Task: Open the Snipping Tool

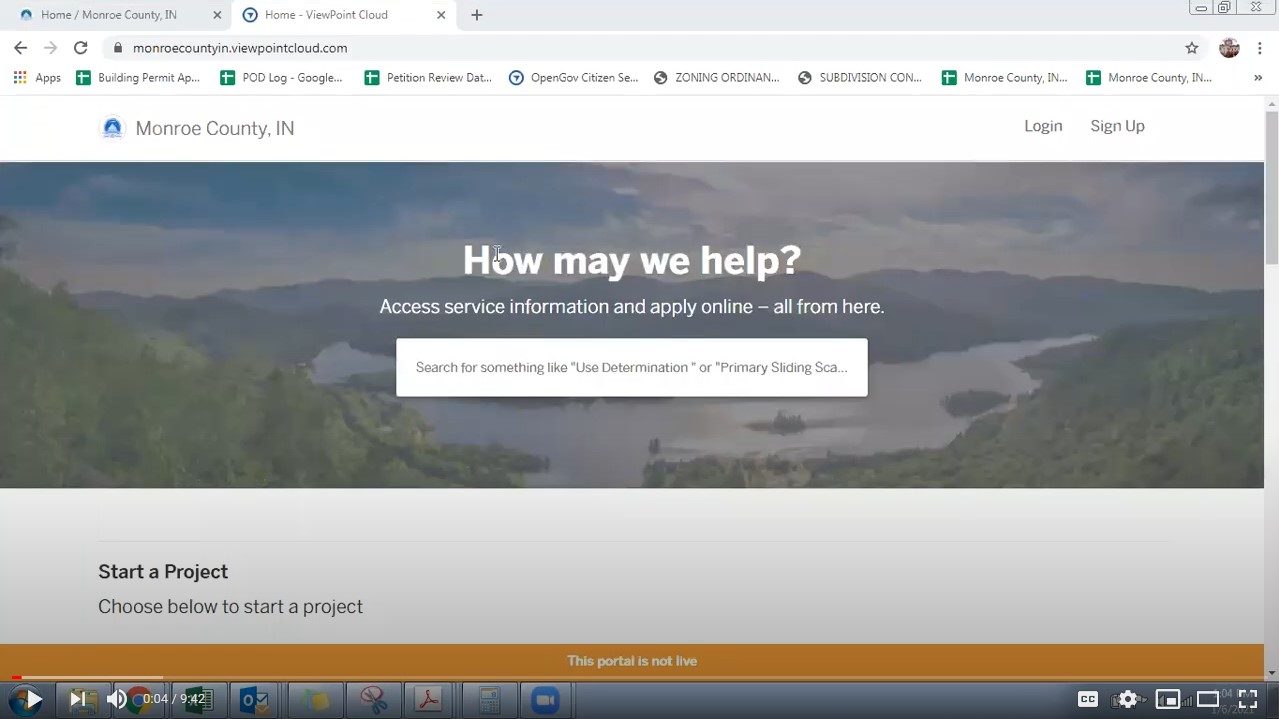Action: pos(373,698)
